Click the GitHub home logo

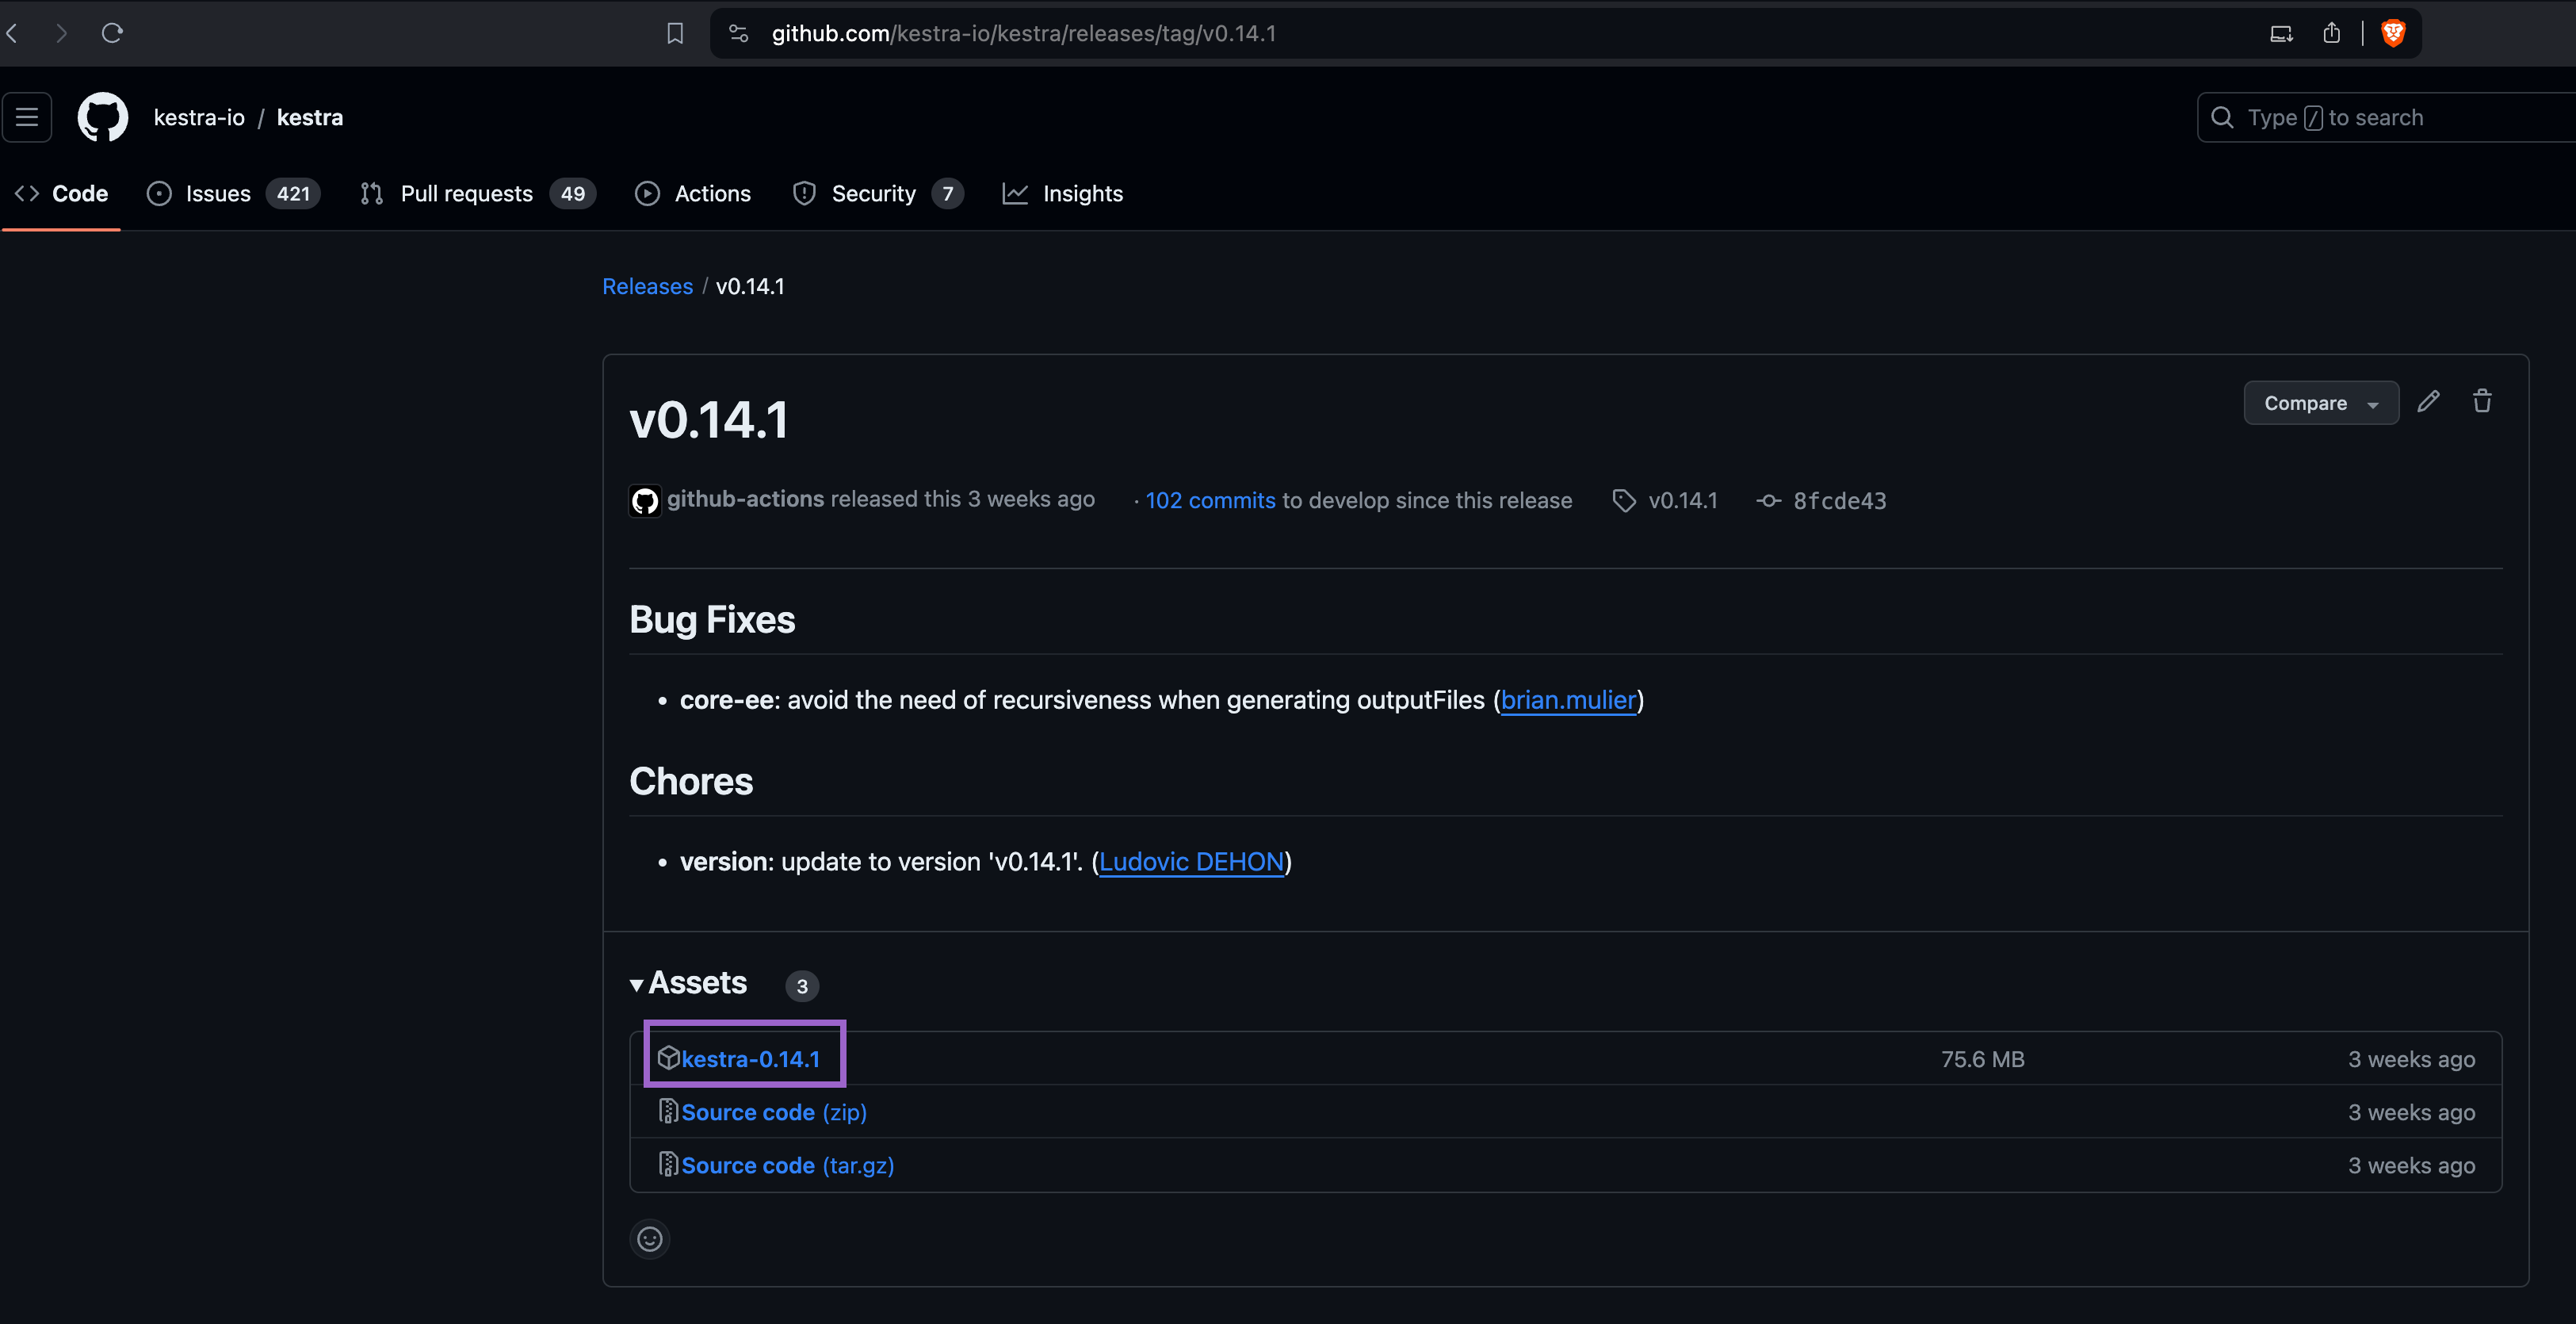[x=102, y=117]
